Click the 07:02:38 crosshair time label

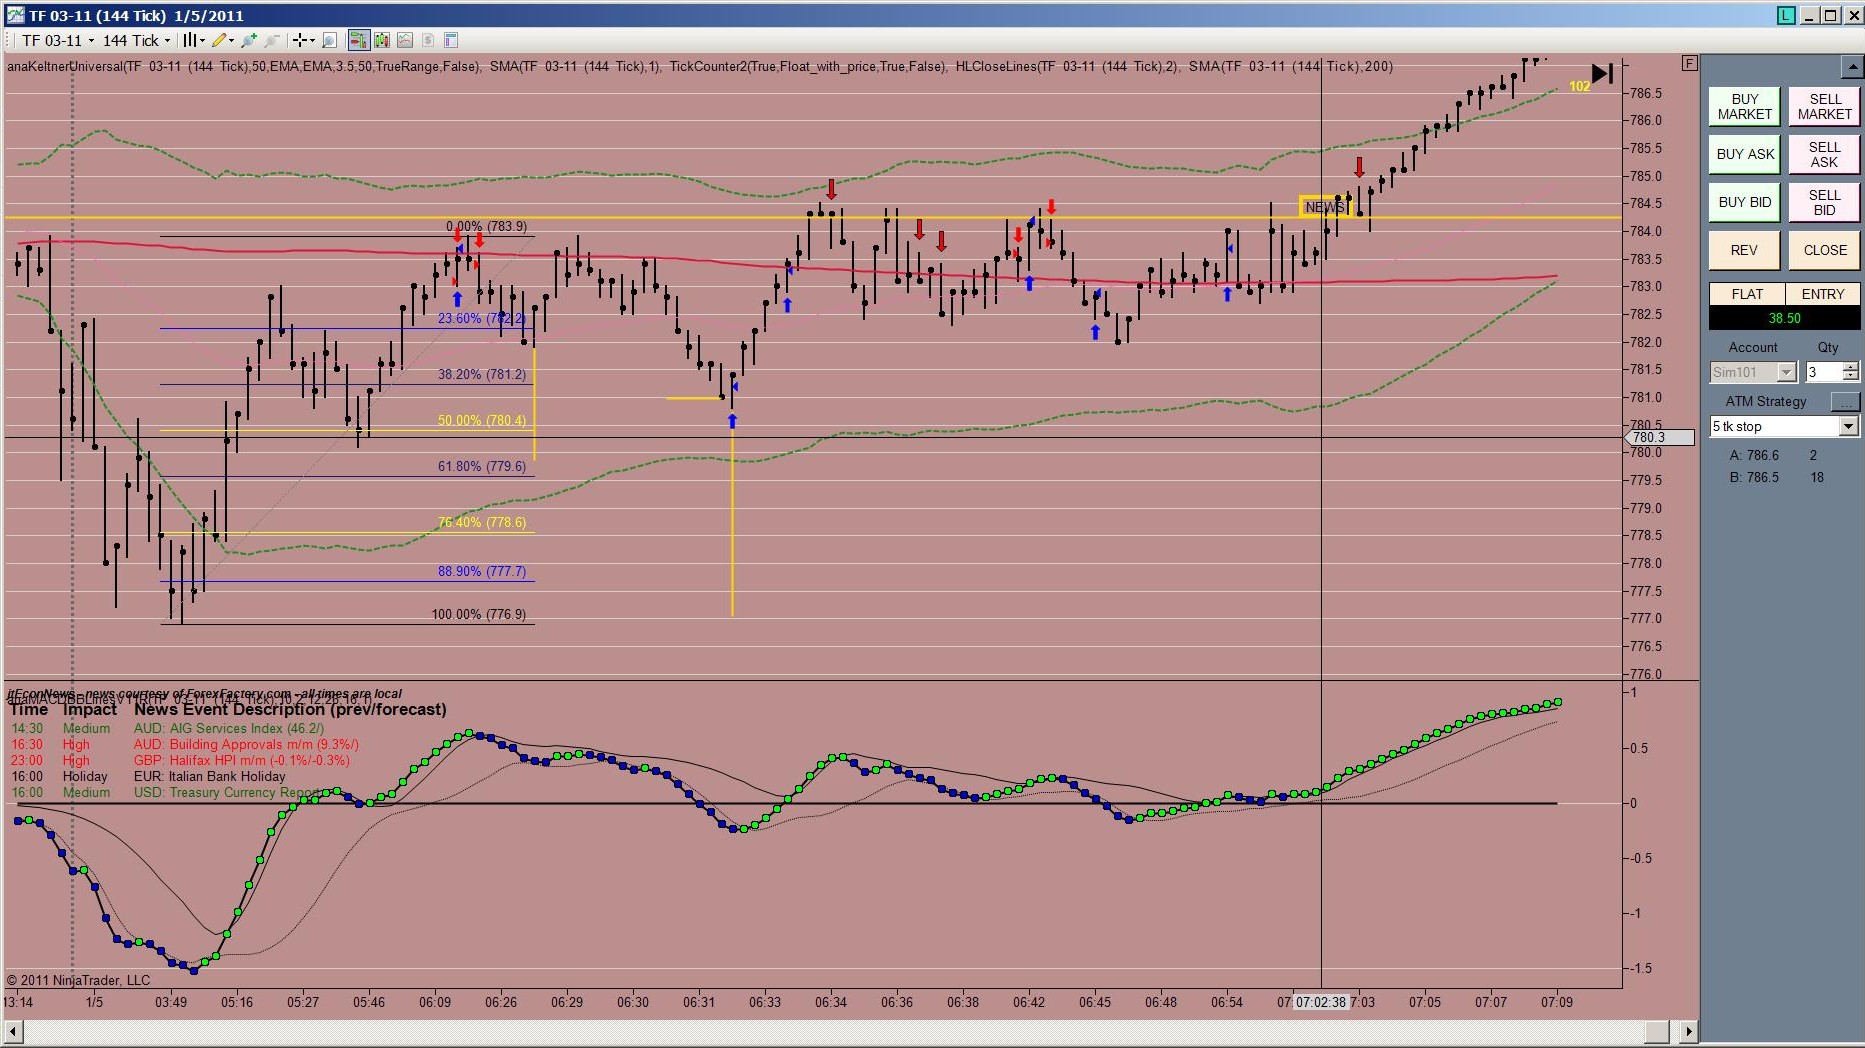coord(1320,1002)
